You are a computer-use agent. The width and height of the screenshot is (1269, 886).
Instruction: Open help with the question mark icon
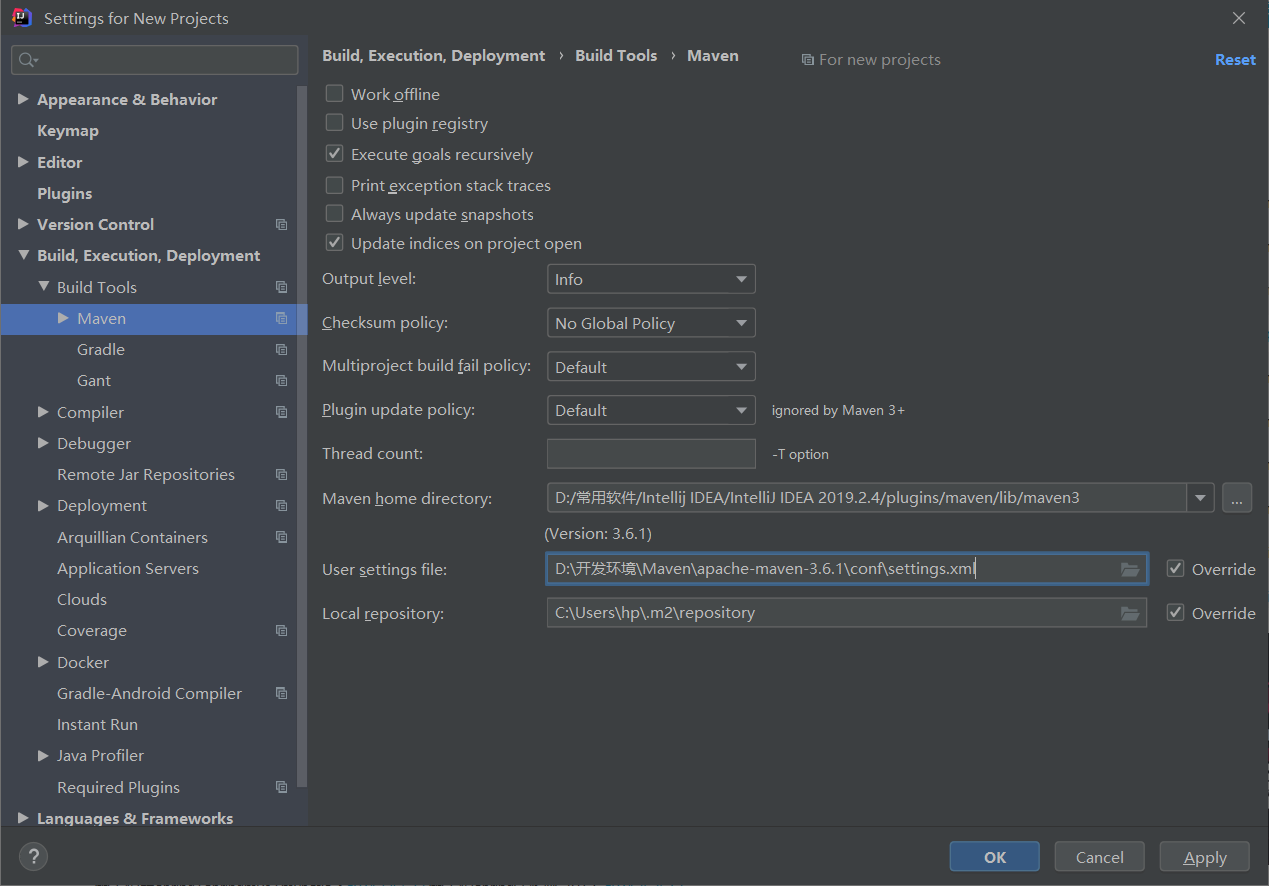(33, 857)
